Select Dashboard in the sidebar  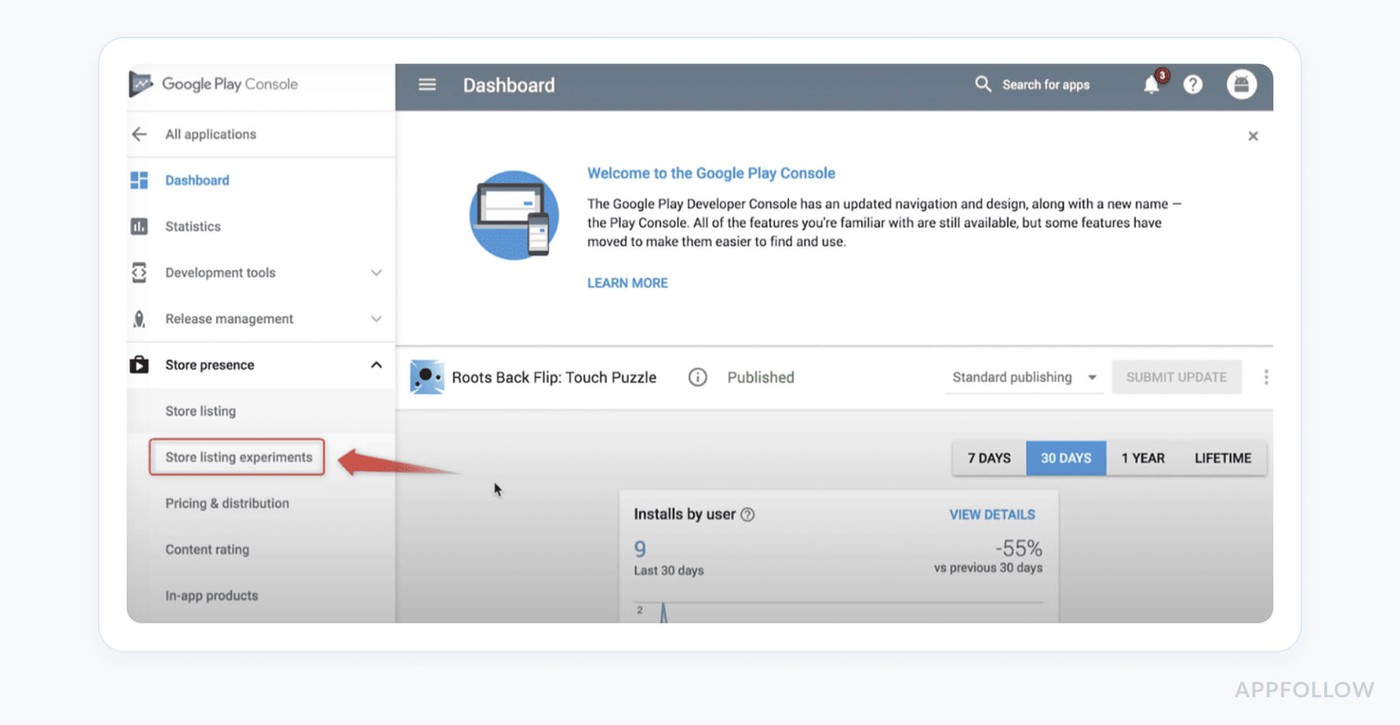click(x=197, y=180)
